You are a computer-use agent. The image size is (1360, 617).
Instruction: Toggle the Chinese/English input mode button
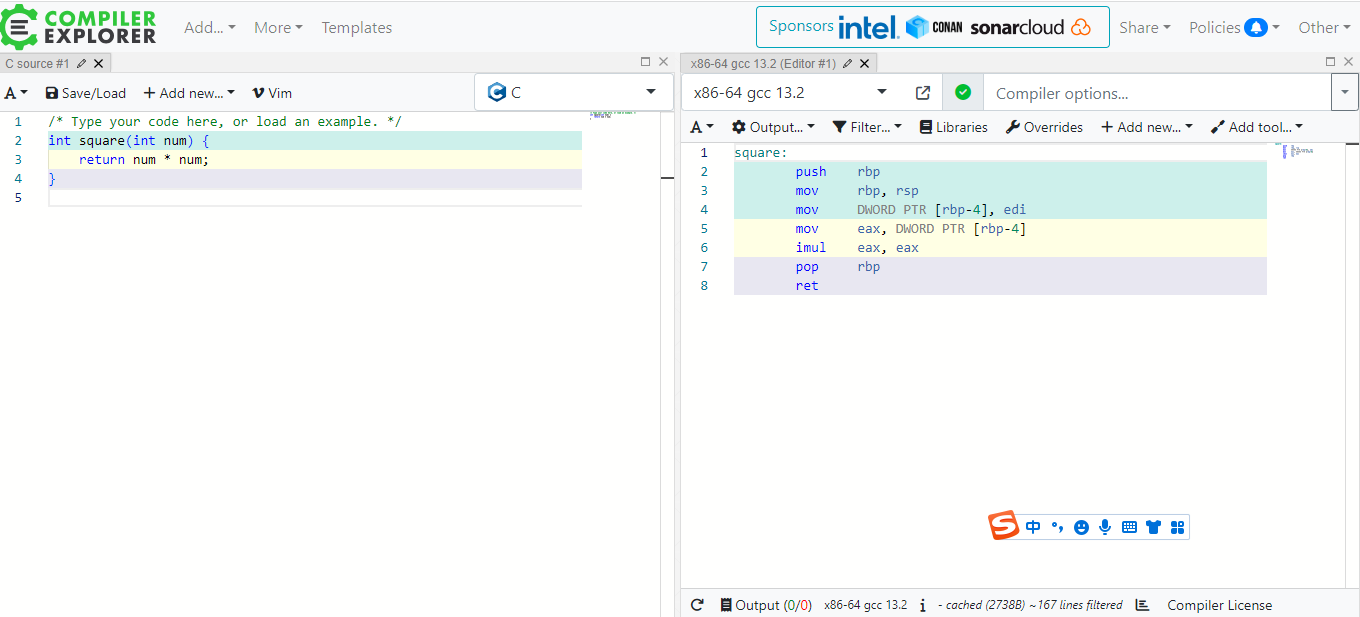click(1033, 527)
